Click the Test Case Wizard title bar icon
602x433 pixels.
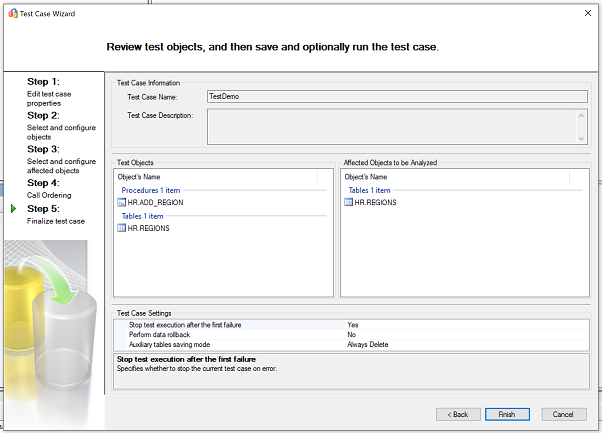point(11,13)
